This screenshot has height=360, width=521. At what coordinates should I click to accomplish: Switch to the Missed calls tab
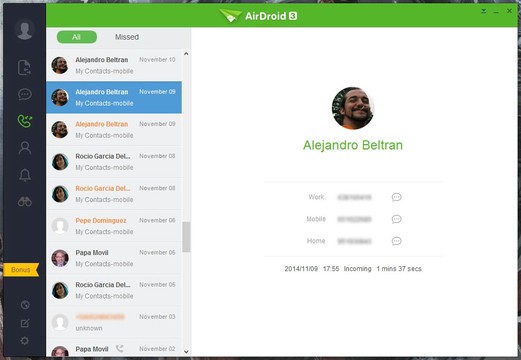(x=127, y=37)
